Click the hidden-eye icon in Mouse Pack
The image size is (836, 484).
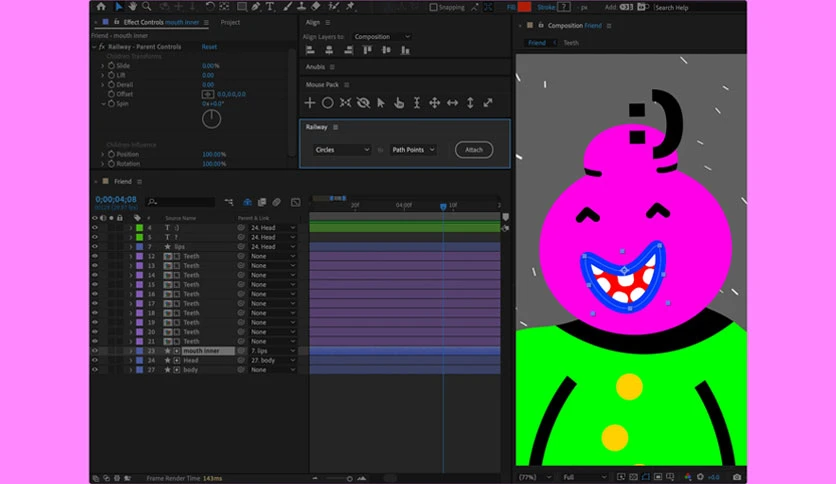click(x=363, y=103)
